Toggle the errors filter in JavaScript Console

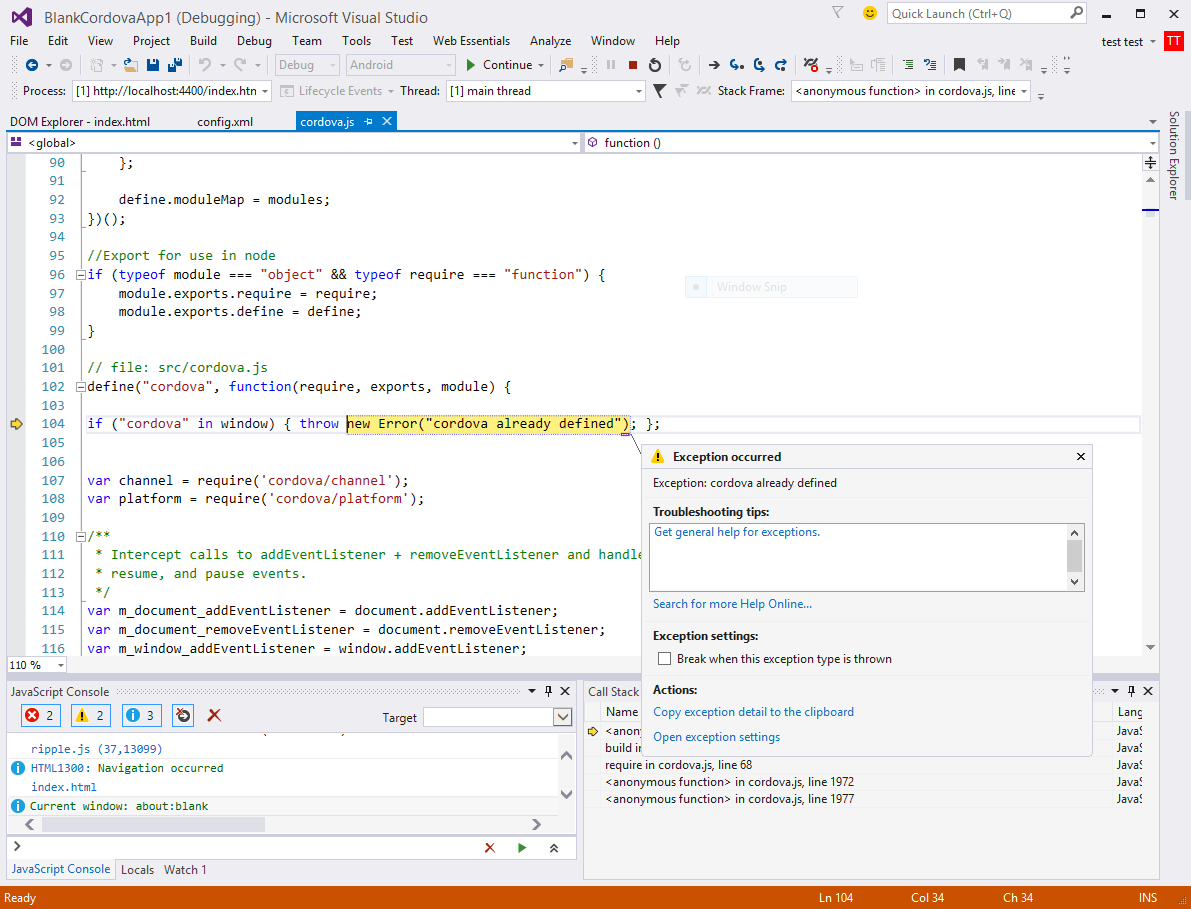tap(41, 715)
